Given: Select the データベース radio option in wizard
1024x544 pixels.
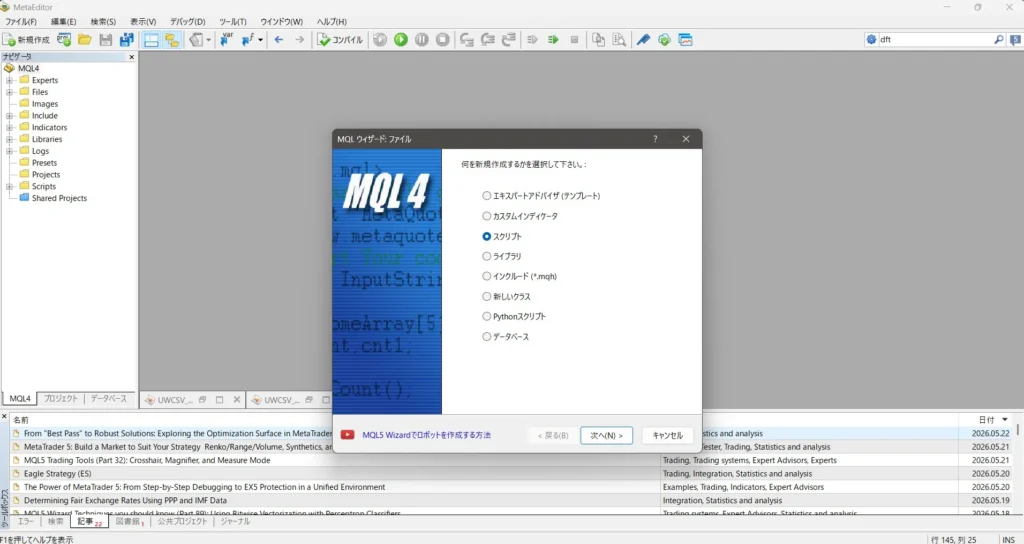Looking at the screenshot, I should pyautogui.click(x=487, y=336).
